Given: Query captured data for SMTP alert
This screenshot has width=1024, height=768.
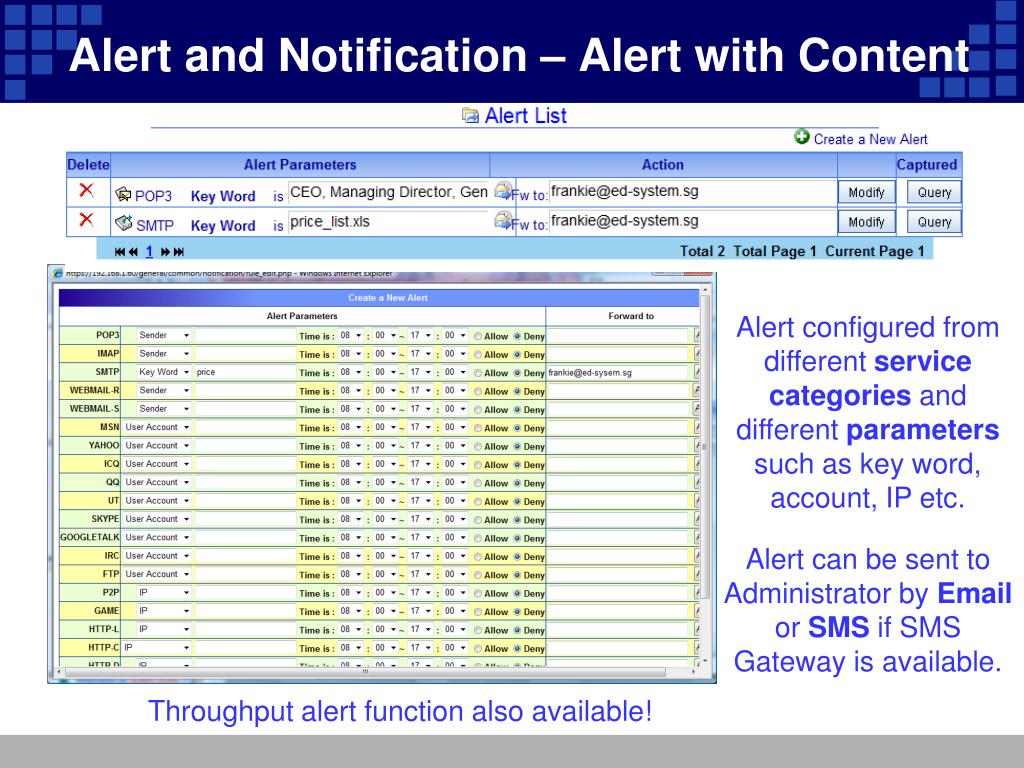Looking at the screenshot, I should tap(934, 222).
